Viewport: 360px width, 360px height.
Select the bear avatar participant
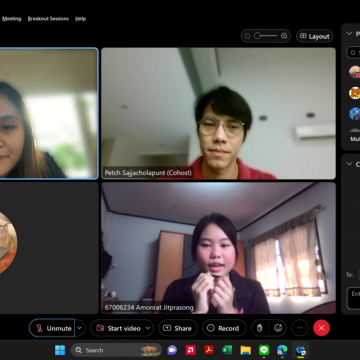tap(355, 93)
